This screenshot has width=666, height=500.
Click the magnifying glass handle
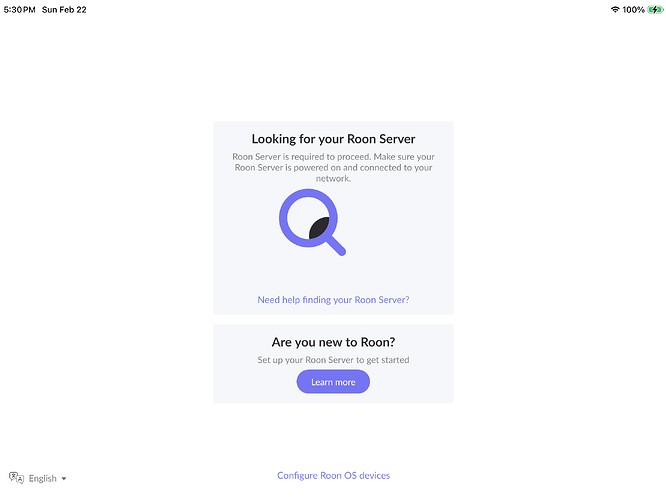(336, 246)
